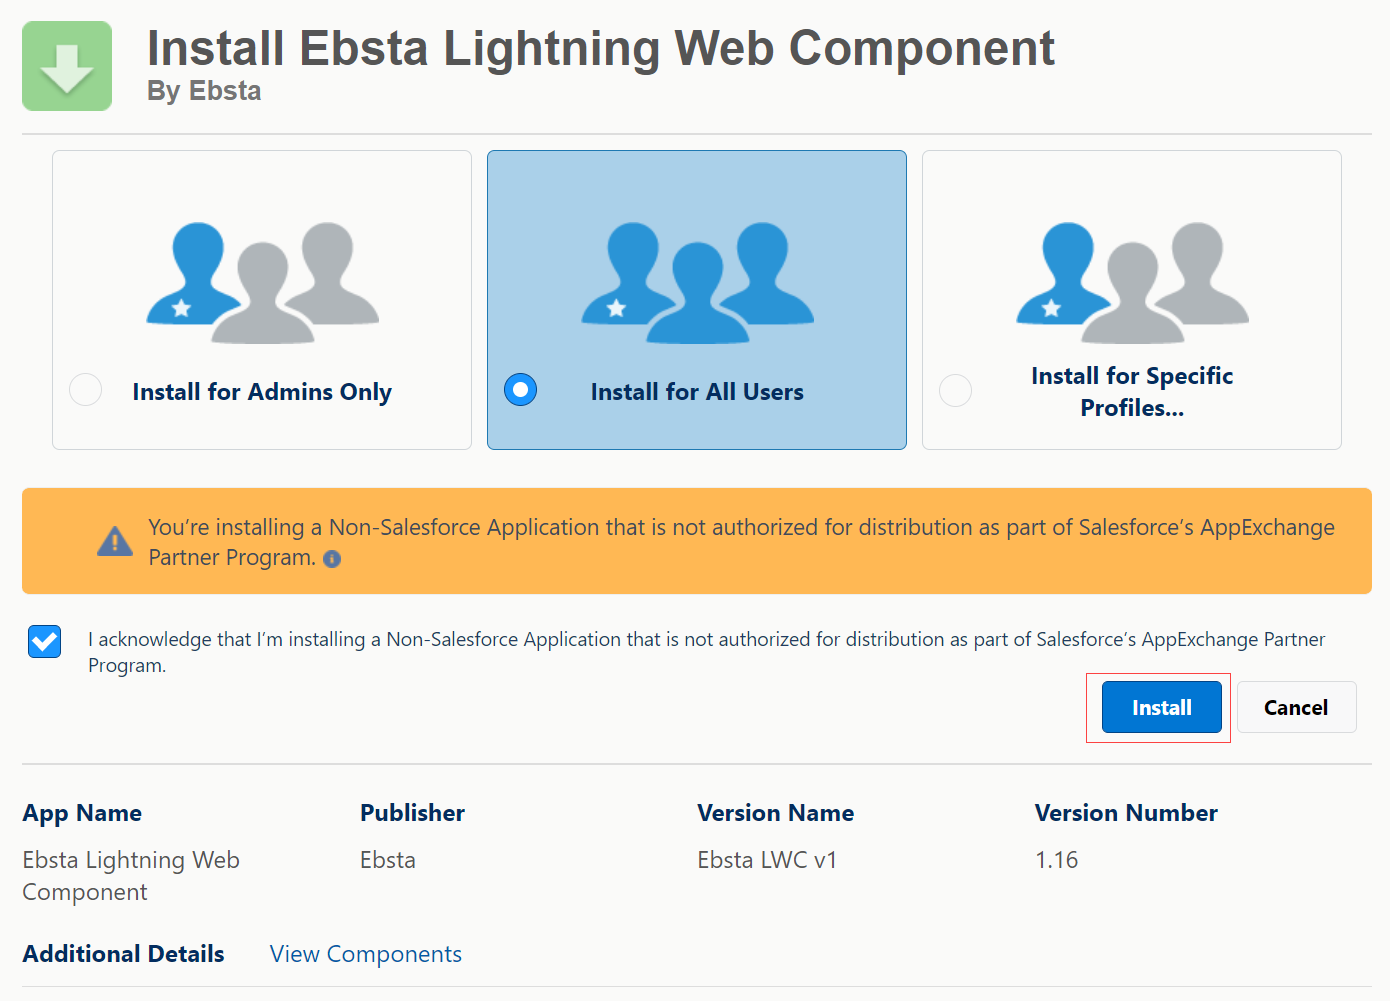
Task: Click the version number 1.16 value
Action: pyautogui.click(x=1056, y=860)
